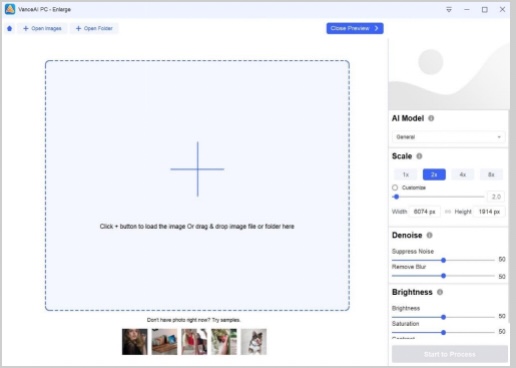Click the Width input field

[x=425, y=212]
